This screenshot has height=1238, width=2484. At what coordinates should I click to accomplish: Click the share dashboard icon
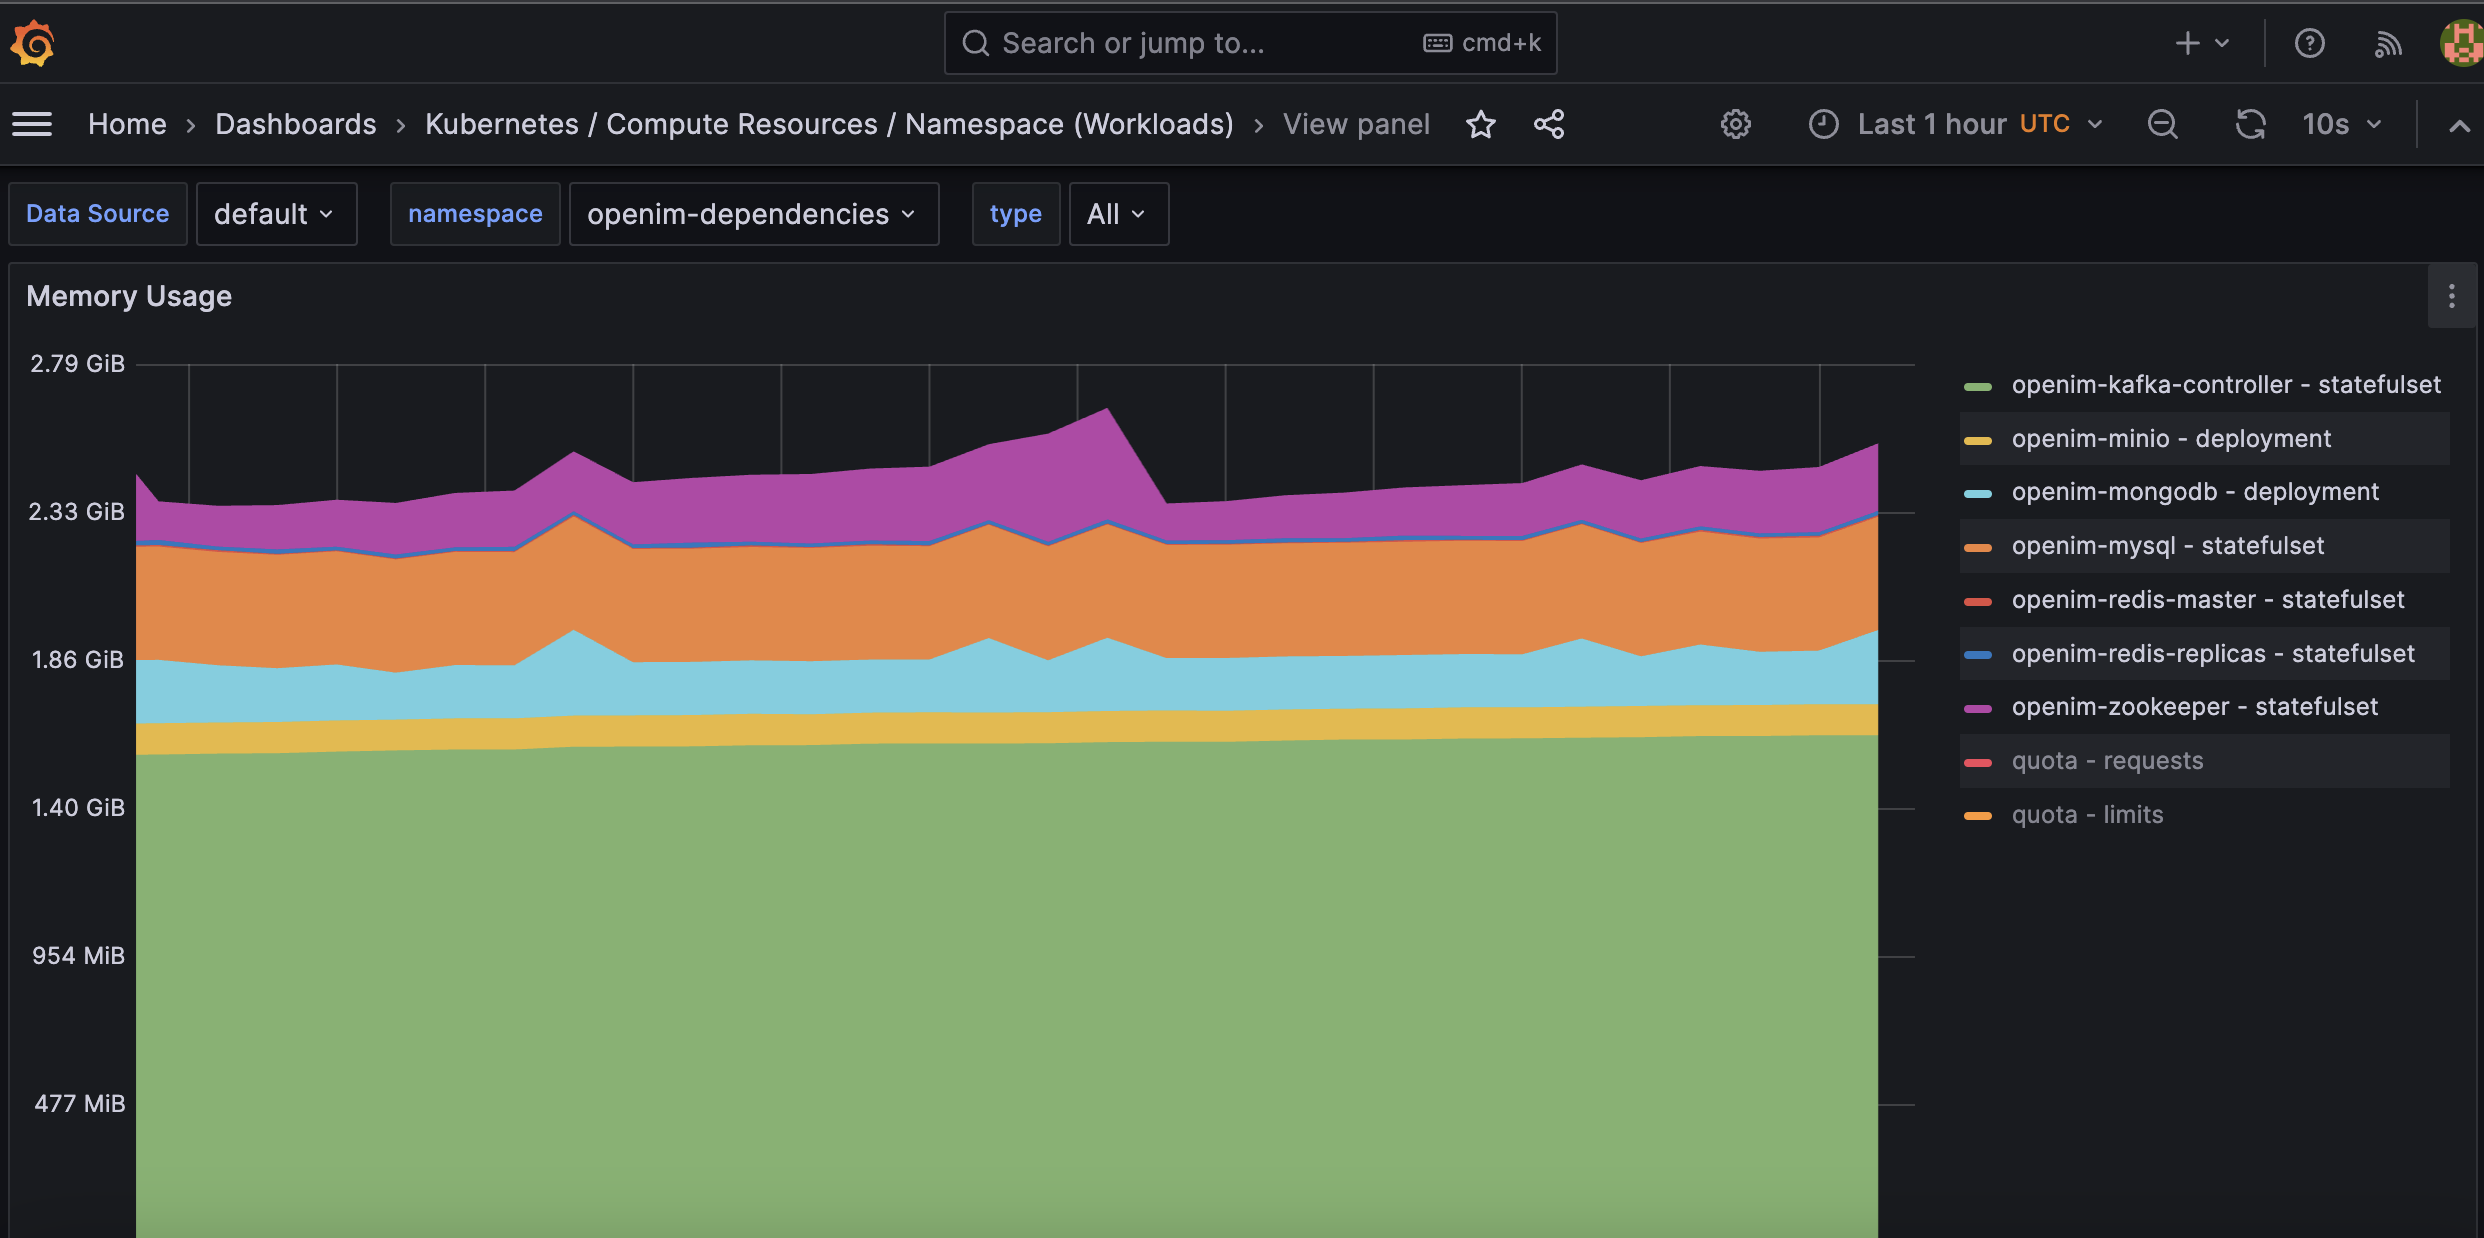pyautogui.click(x=1549, y=124)
